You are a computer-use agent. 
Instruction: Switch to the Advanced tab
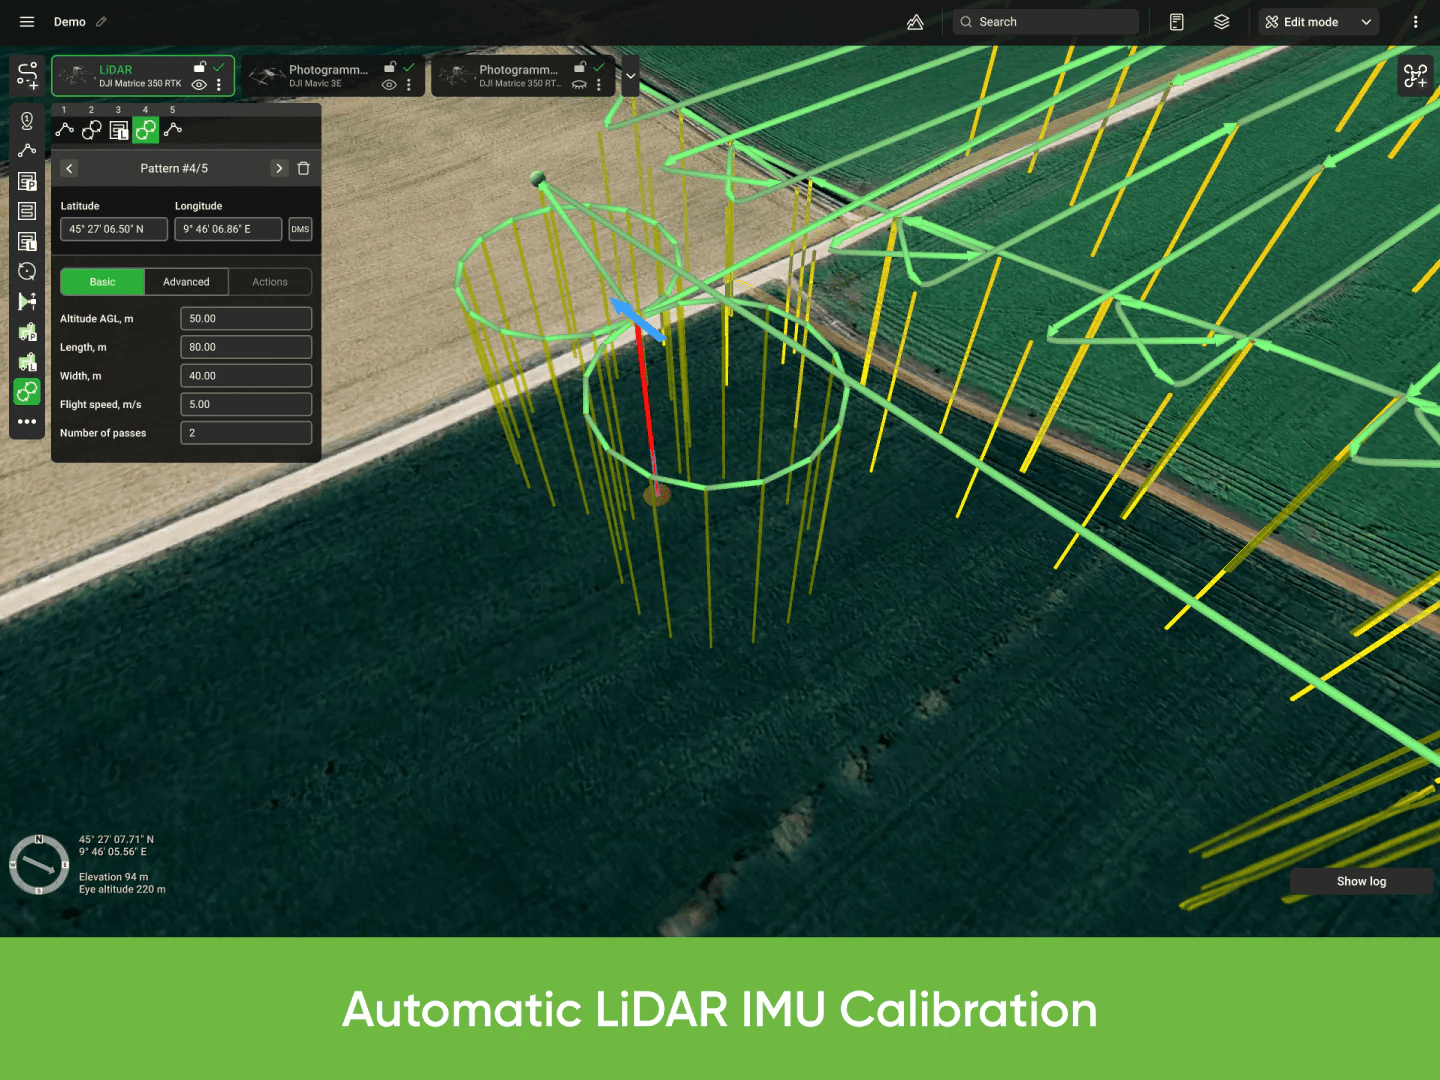pyautogui.click(x=186, y=282)
